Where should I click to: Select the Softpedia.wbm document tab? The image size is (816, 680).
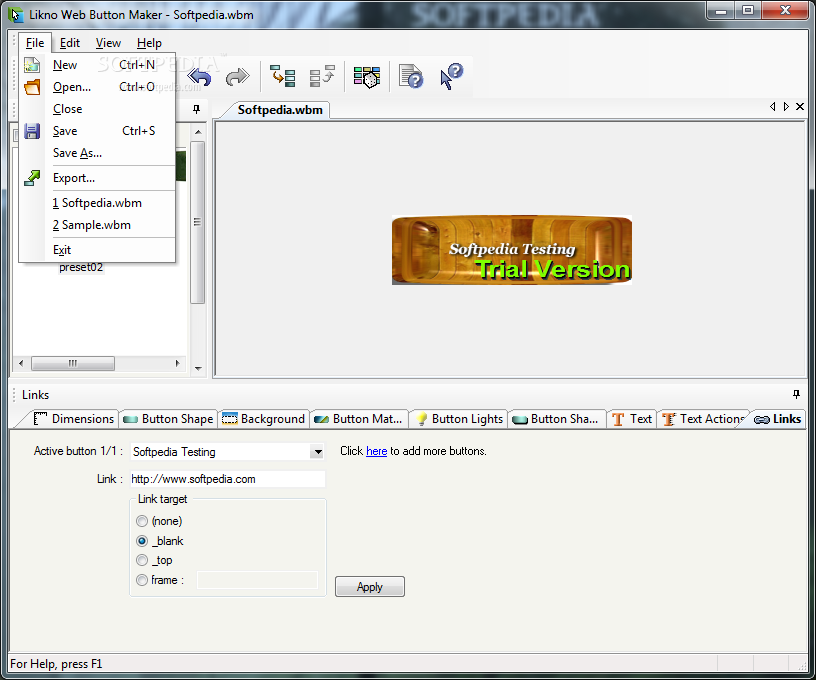280,110
